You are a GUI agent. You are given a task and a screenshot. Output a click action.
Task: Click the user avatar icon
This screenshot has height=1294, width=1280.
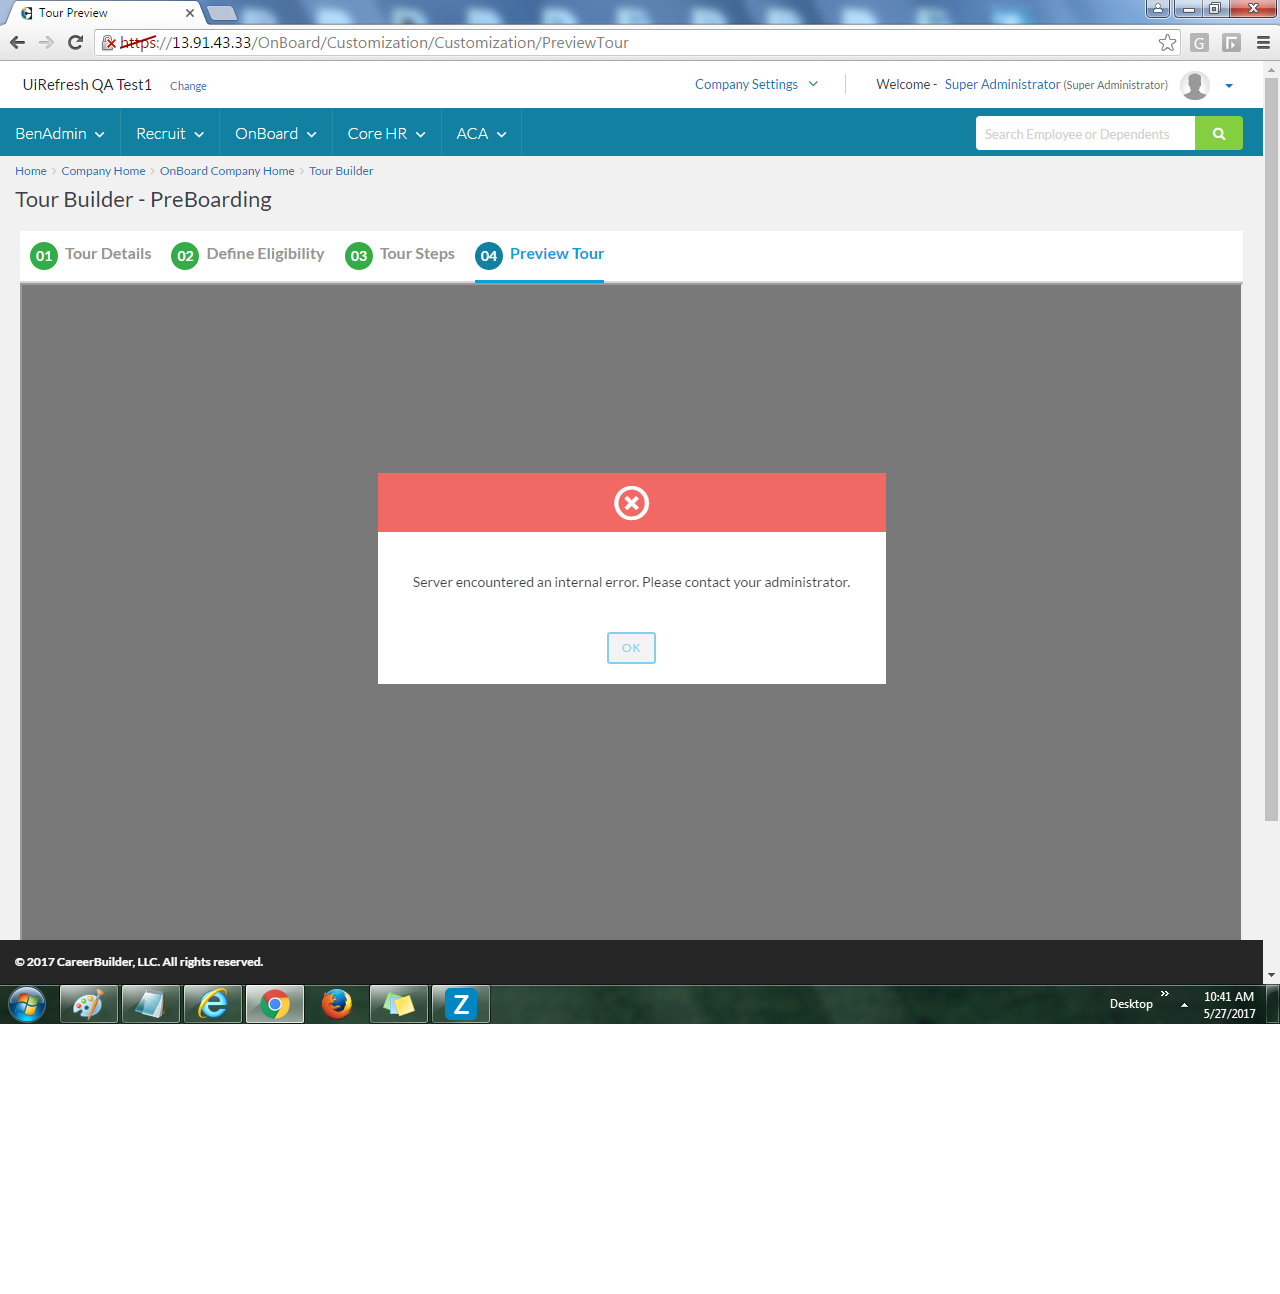pyautogui.click(x=1195, y=85)
